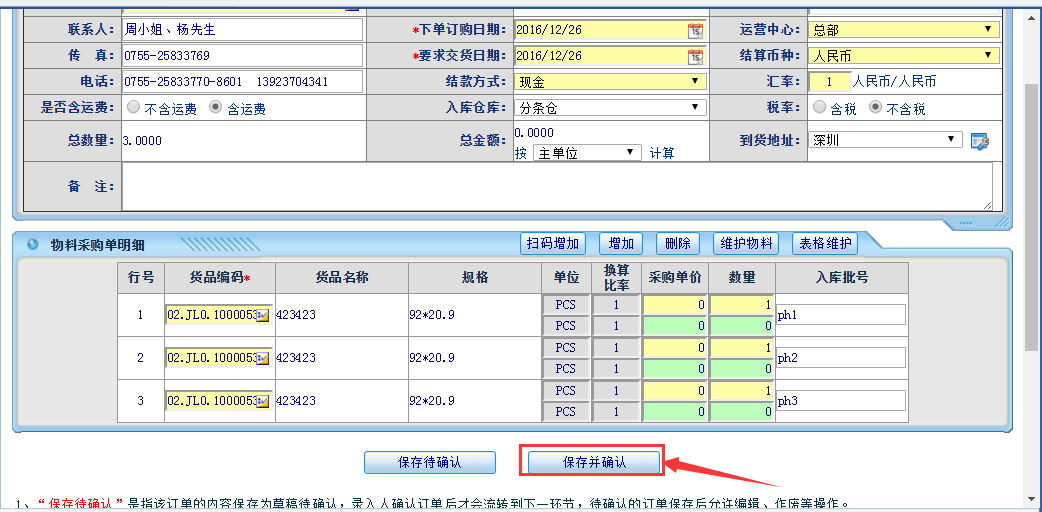Click item code lookup icon in row 3
Screen dimensions: 1042x512
(263, 401)
